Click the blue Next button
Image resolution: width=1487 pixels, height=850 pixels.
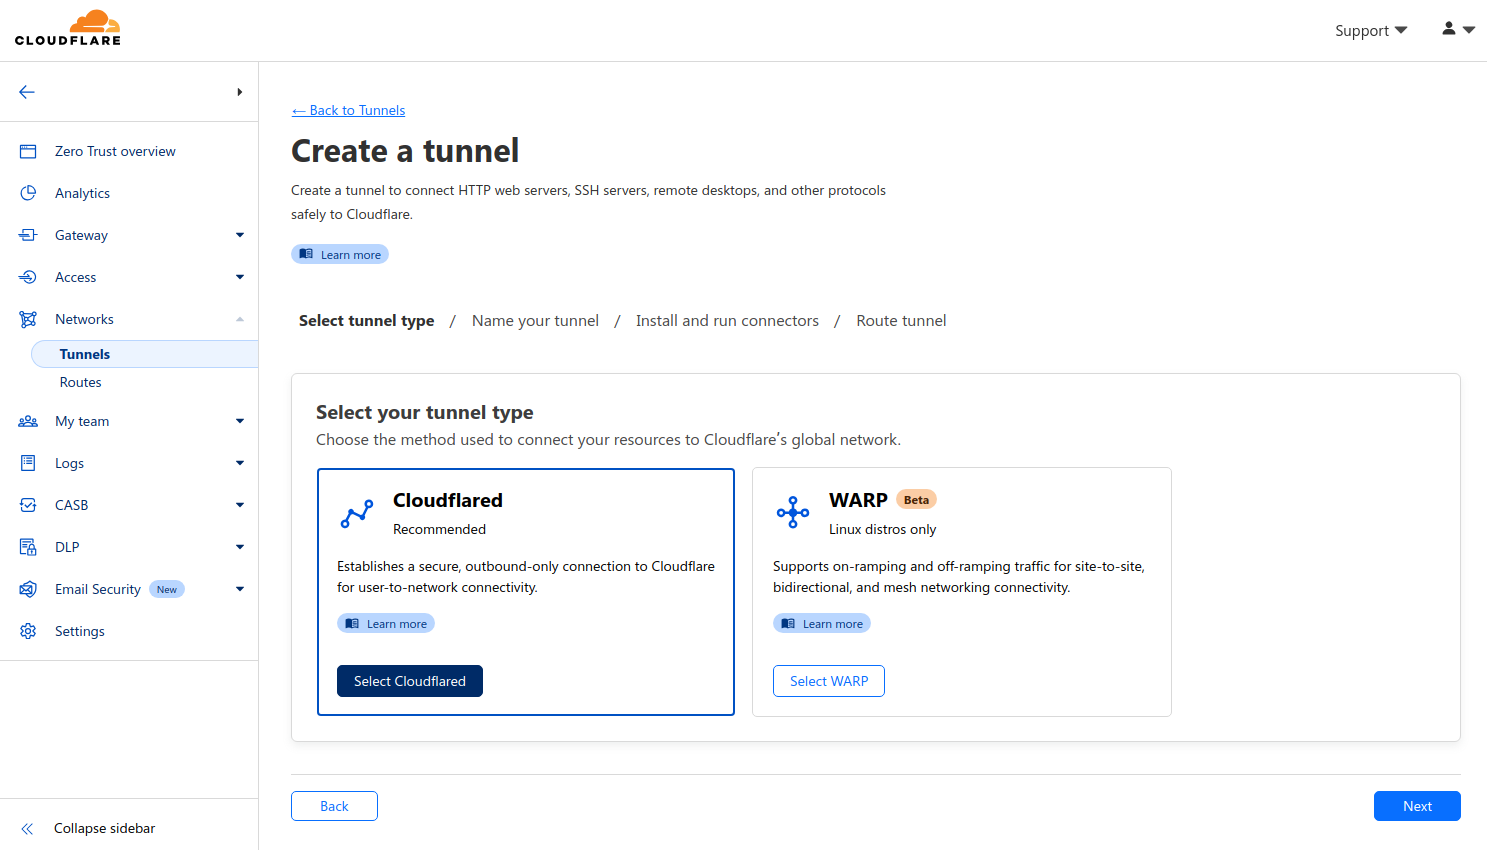1416,806
